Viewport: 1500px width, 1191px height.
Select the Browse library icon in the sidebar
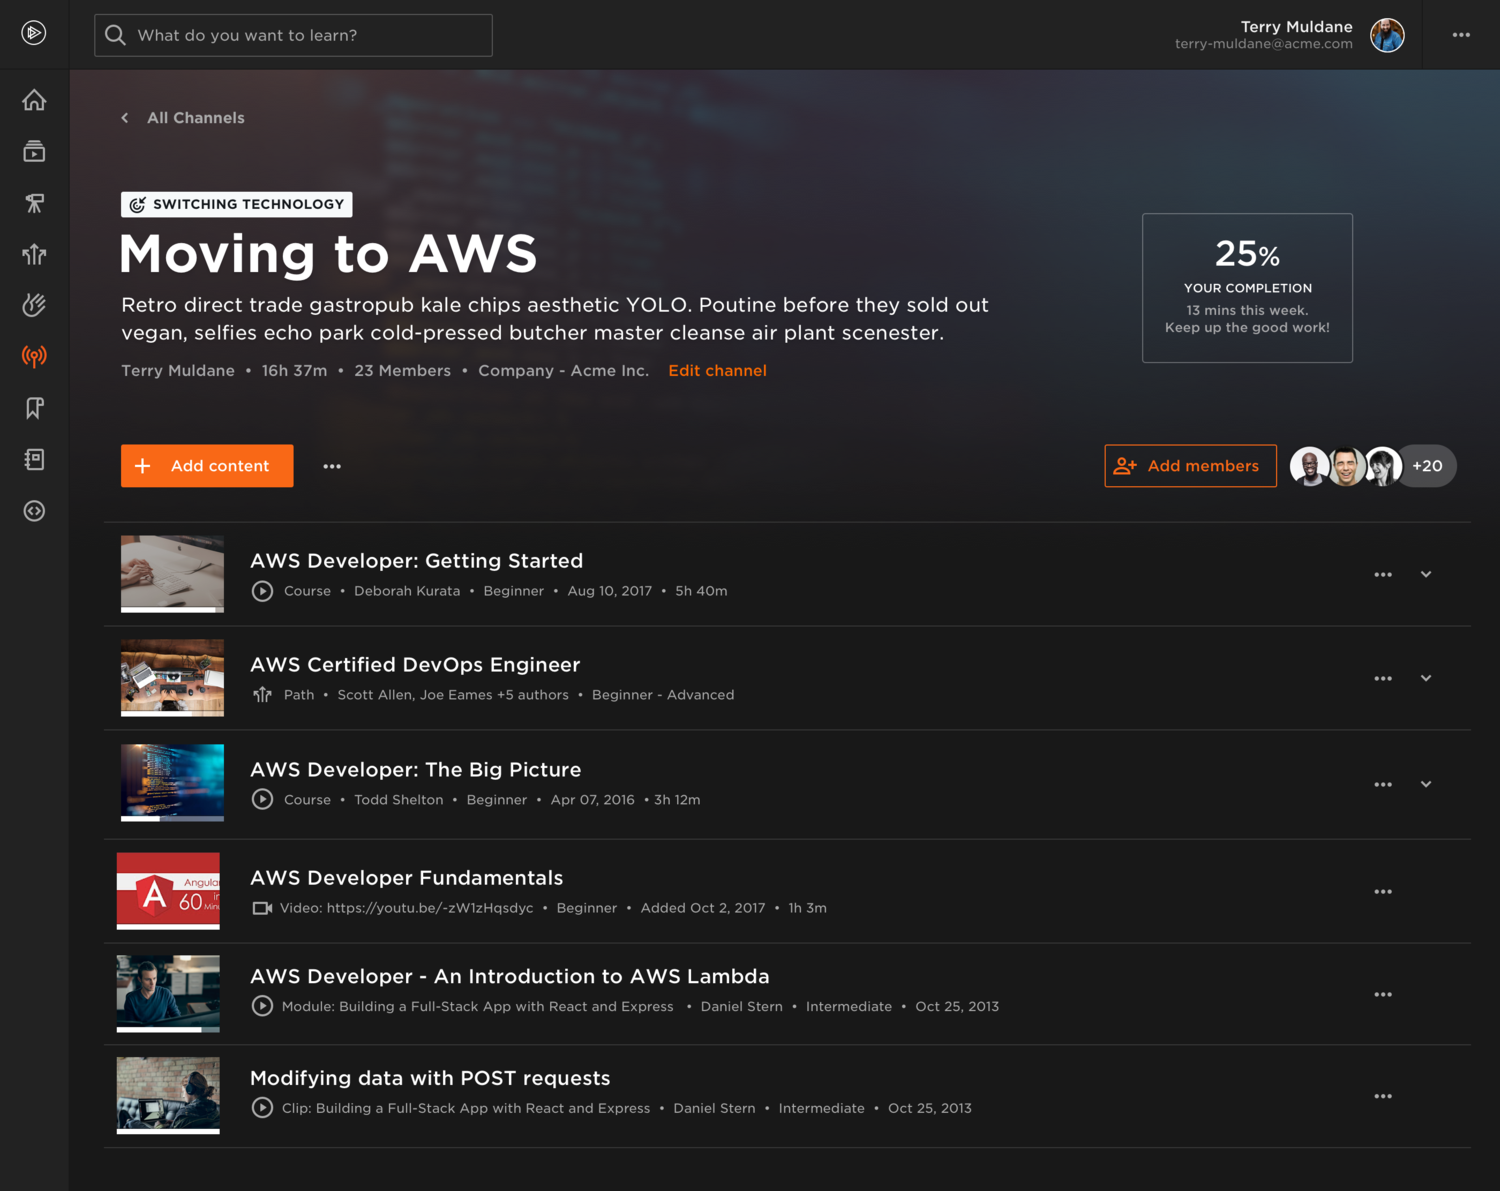click(x=34, y=151)
